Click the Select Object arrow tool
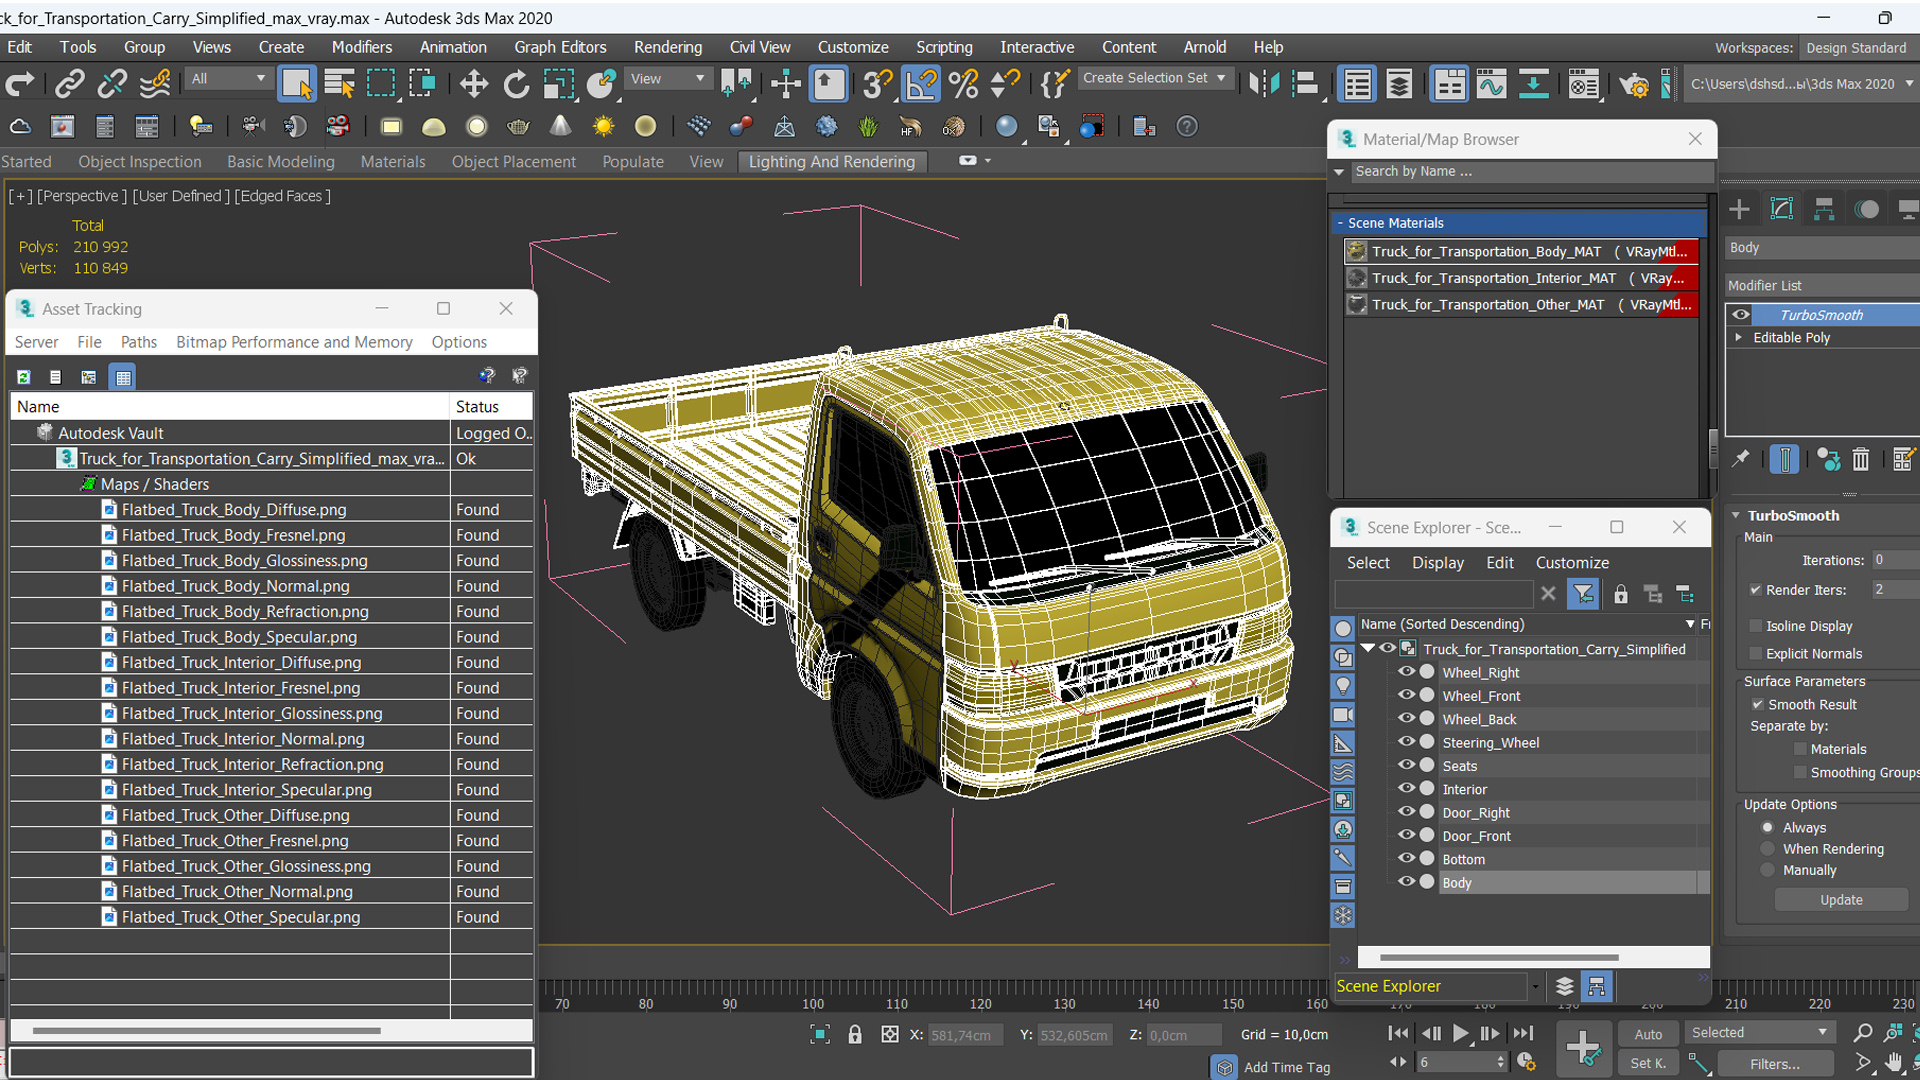The width and height of the screenshot is (1920, 1080). pos(297,84)
